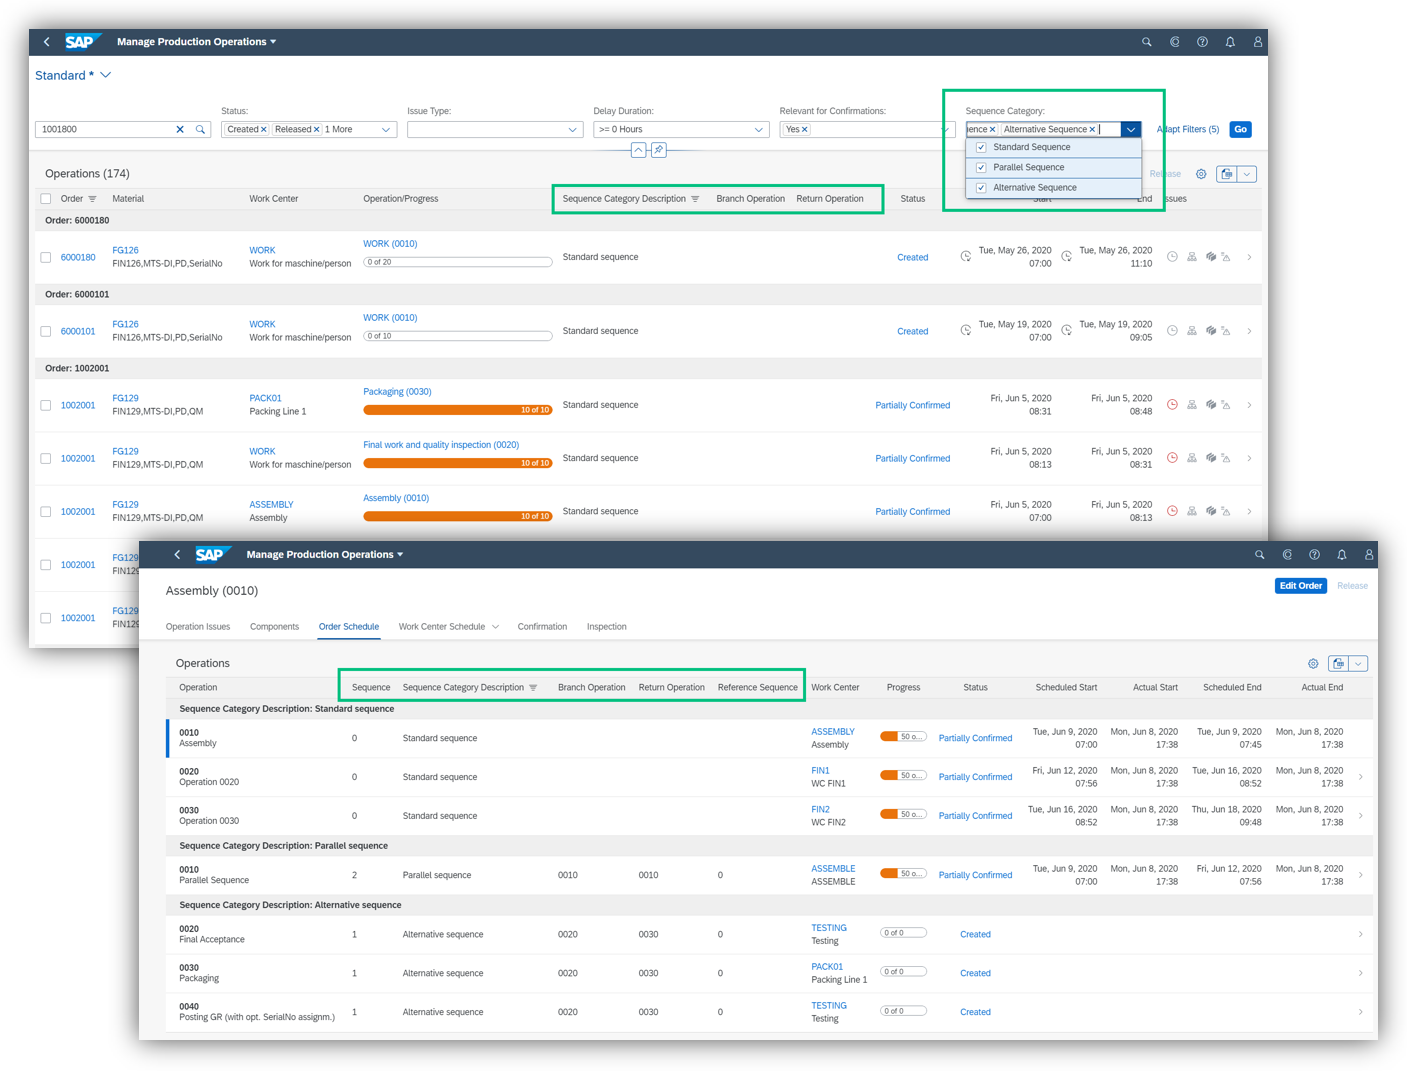This screenshot has height=1072, width=1407.
Task: Collapse the filter bar header arrow
Action: pos(638,150)
